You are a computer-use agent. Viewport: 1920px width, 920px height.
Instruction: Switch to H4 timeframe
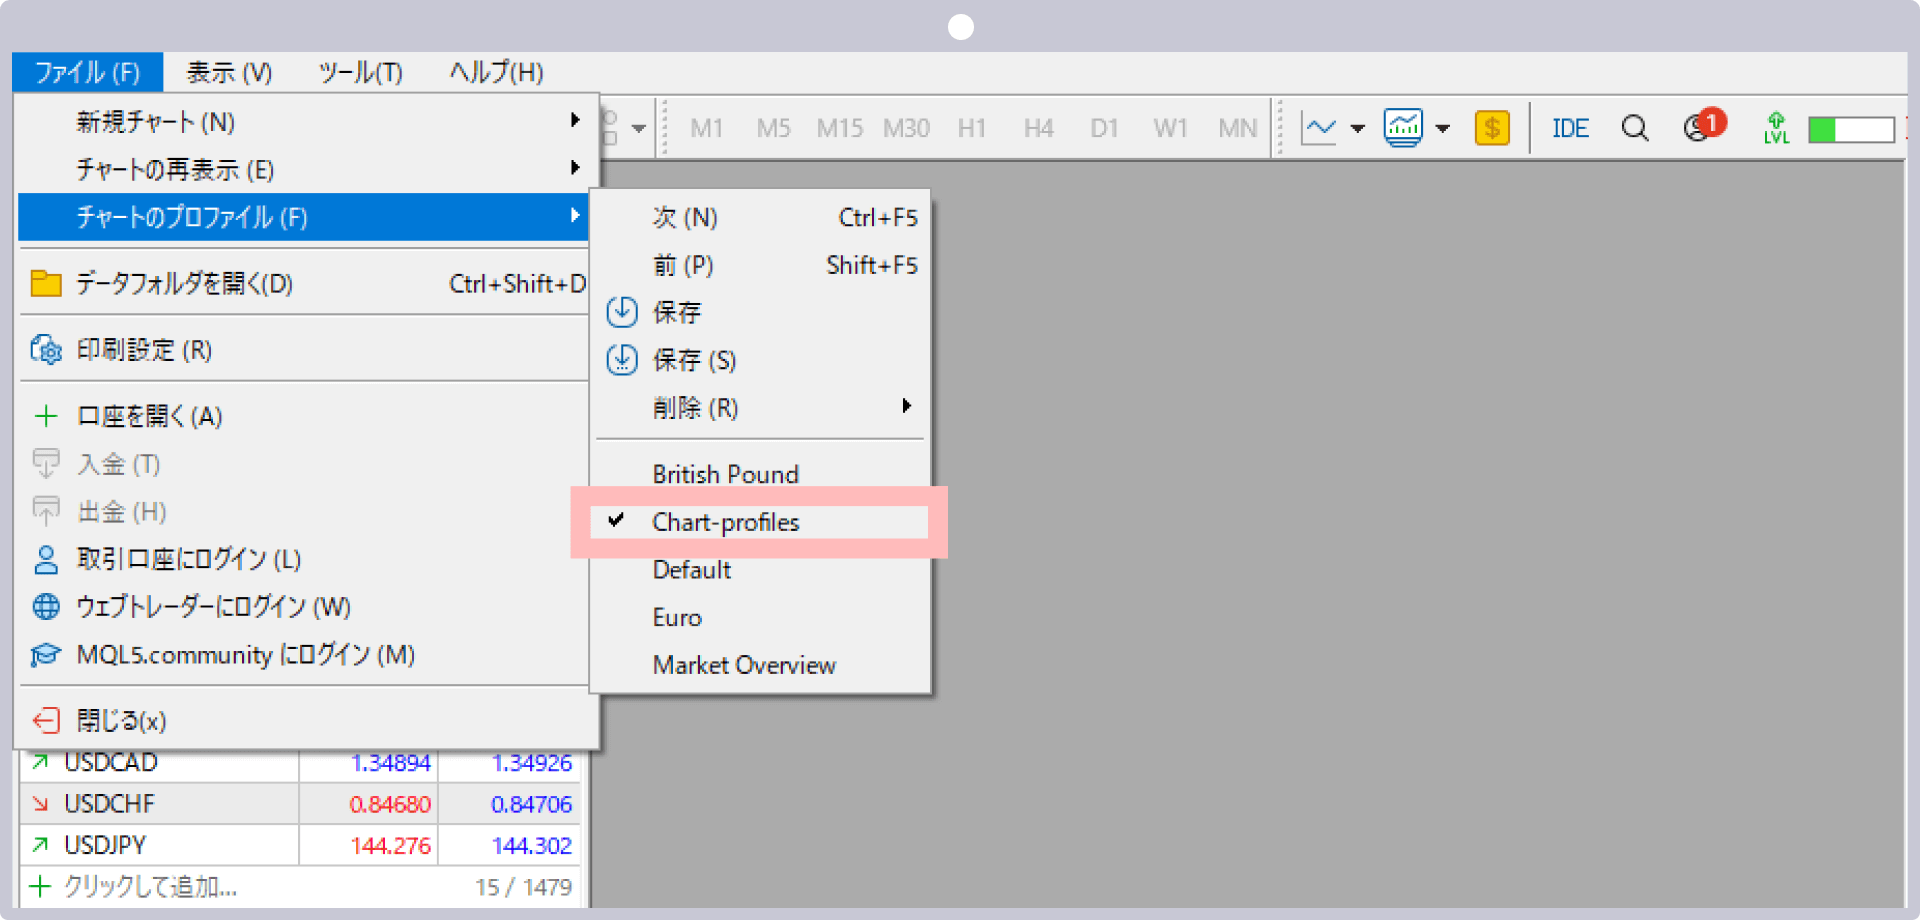pos(1038,128)
